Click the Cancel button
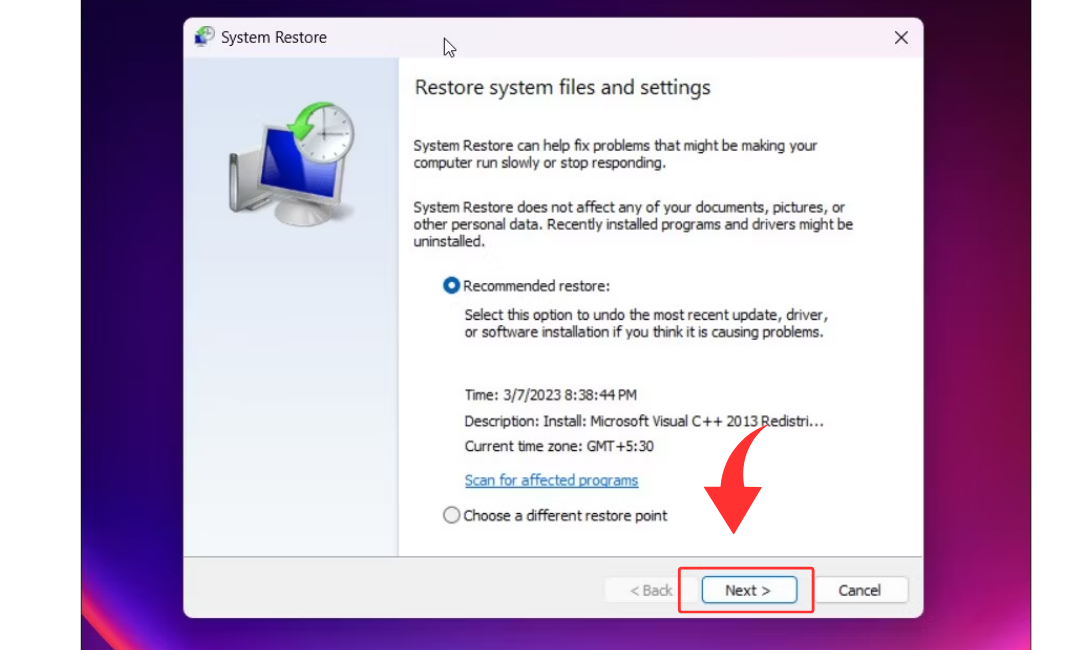This screenshot has height=650, width=1080. click(859, 590)
